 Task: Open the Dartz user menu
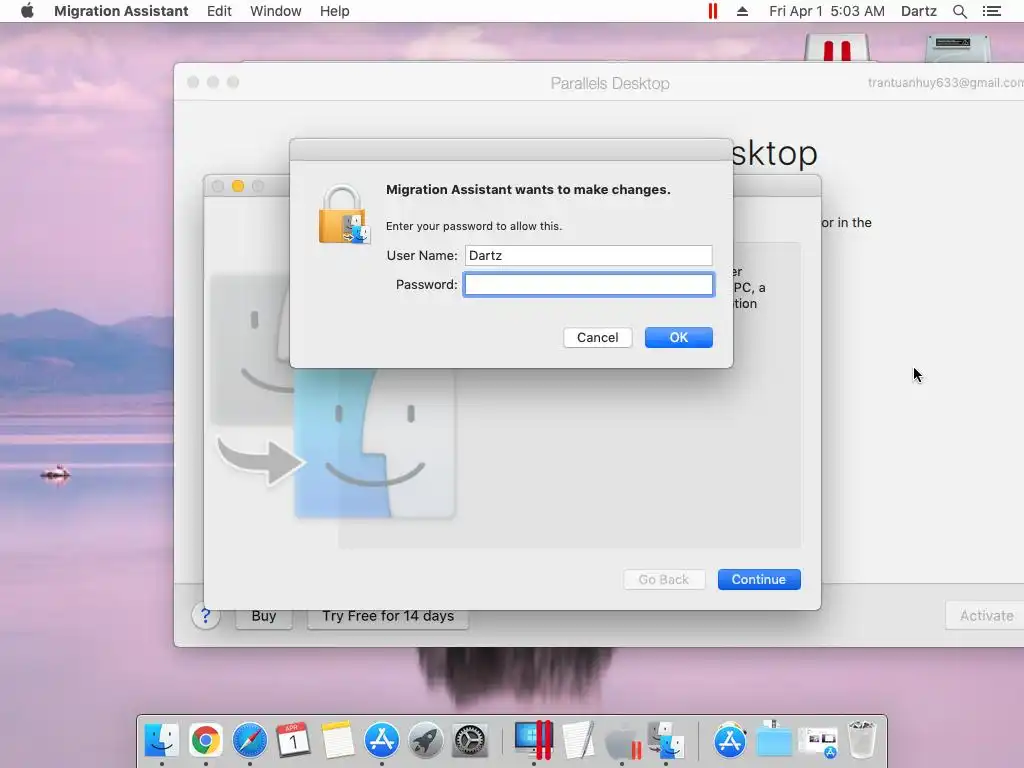(x=918, y=11)
